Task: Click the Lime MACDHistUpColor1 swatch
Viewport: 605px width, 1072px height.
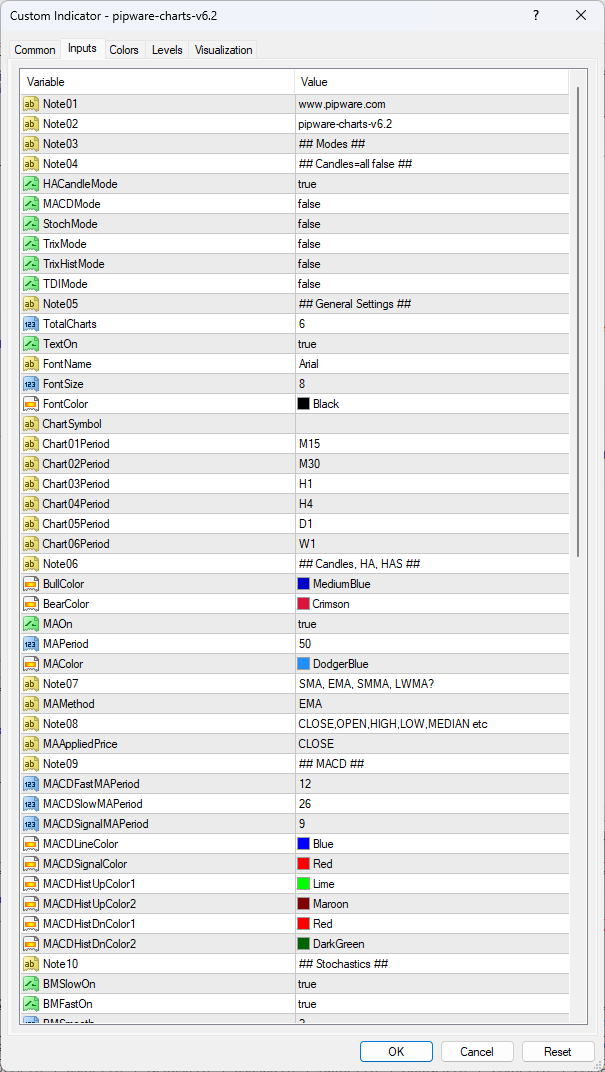Action: pos(303,884)
